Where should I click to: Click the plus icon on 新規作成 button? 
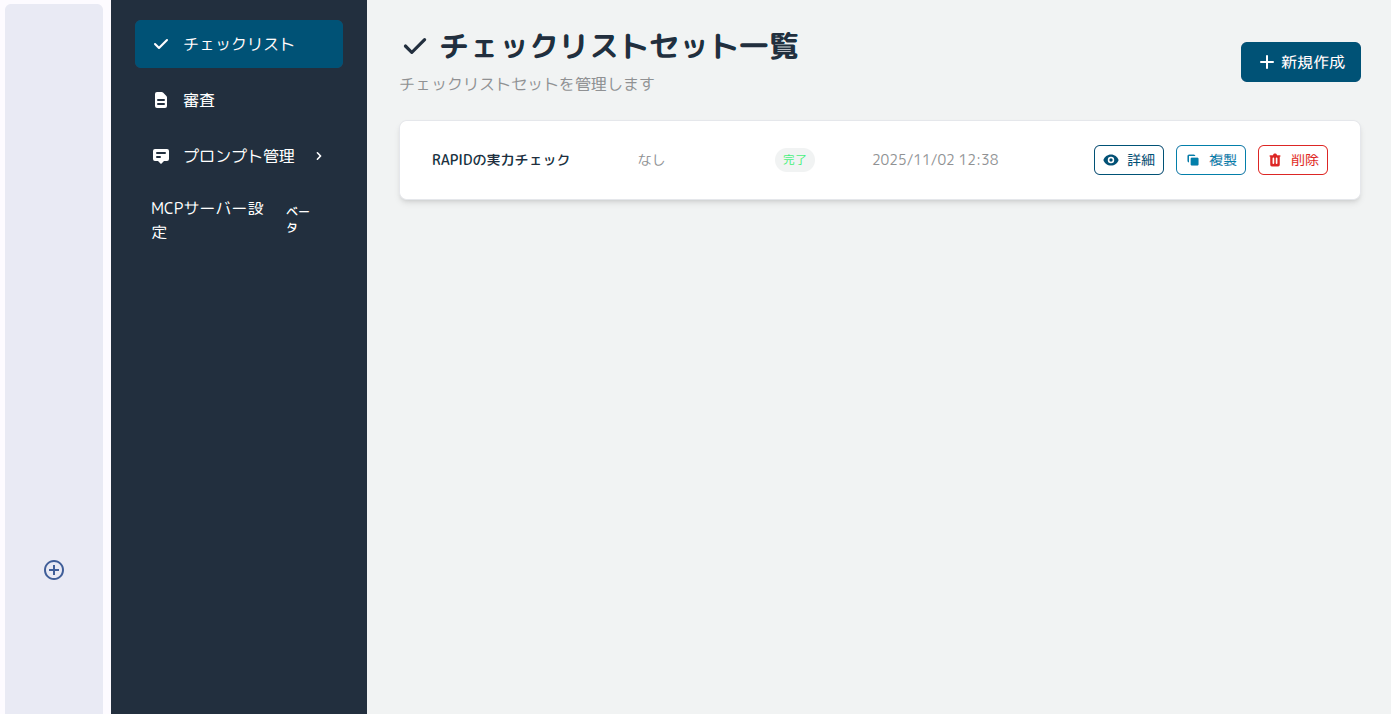point(1266,62)
